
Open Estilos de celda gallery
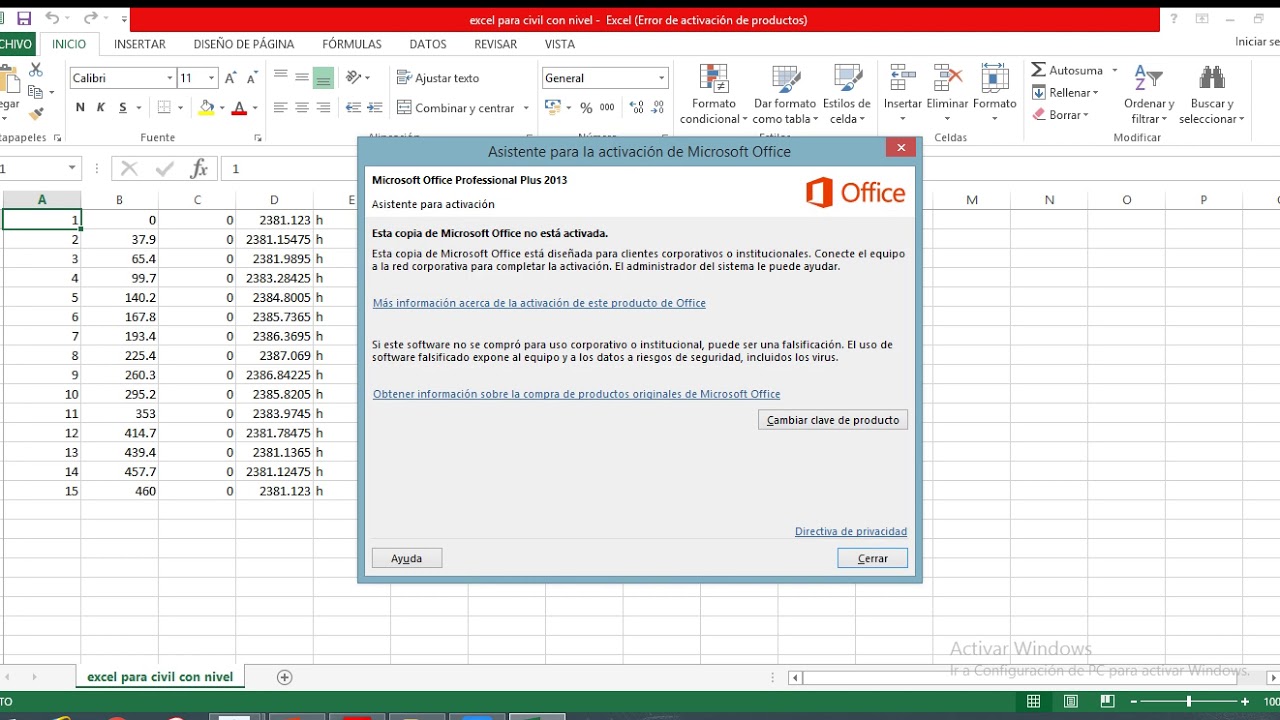click(x=847, y=95)
